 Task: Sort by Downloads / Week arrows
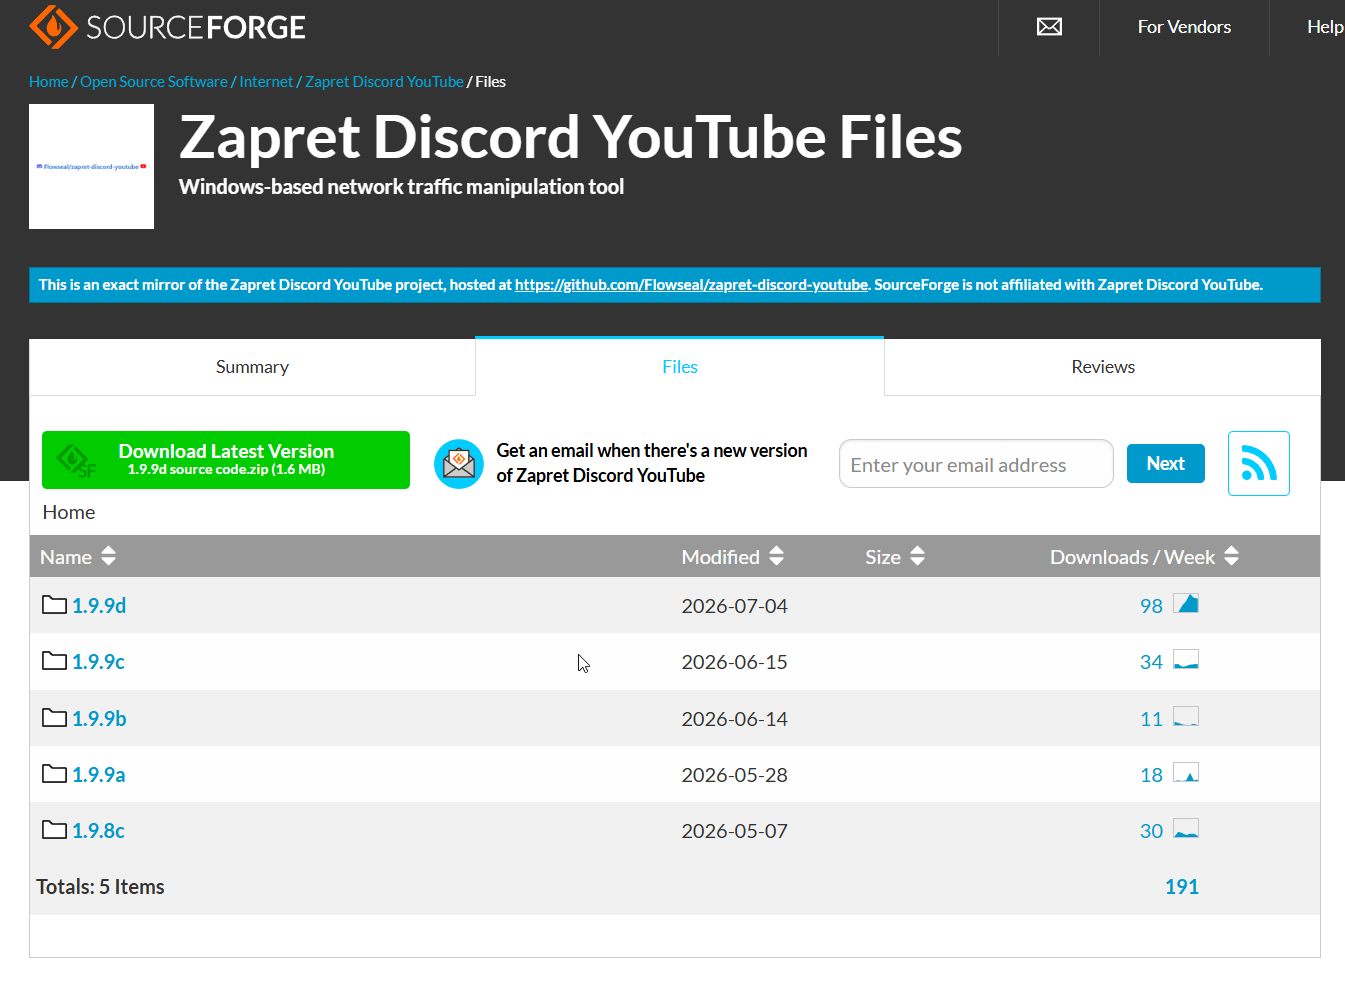[x=1231, y=556]
